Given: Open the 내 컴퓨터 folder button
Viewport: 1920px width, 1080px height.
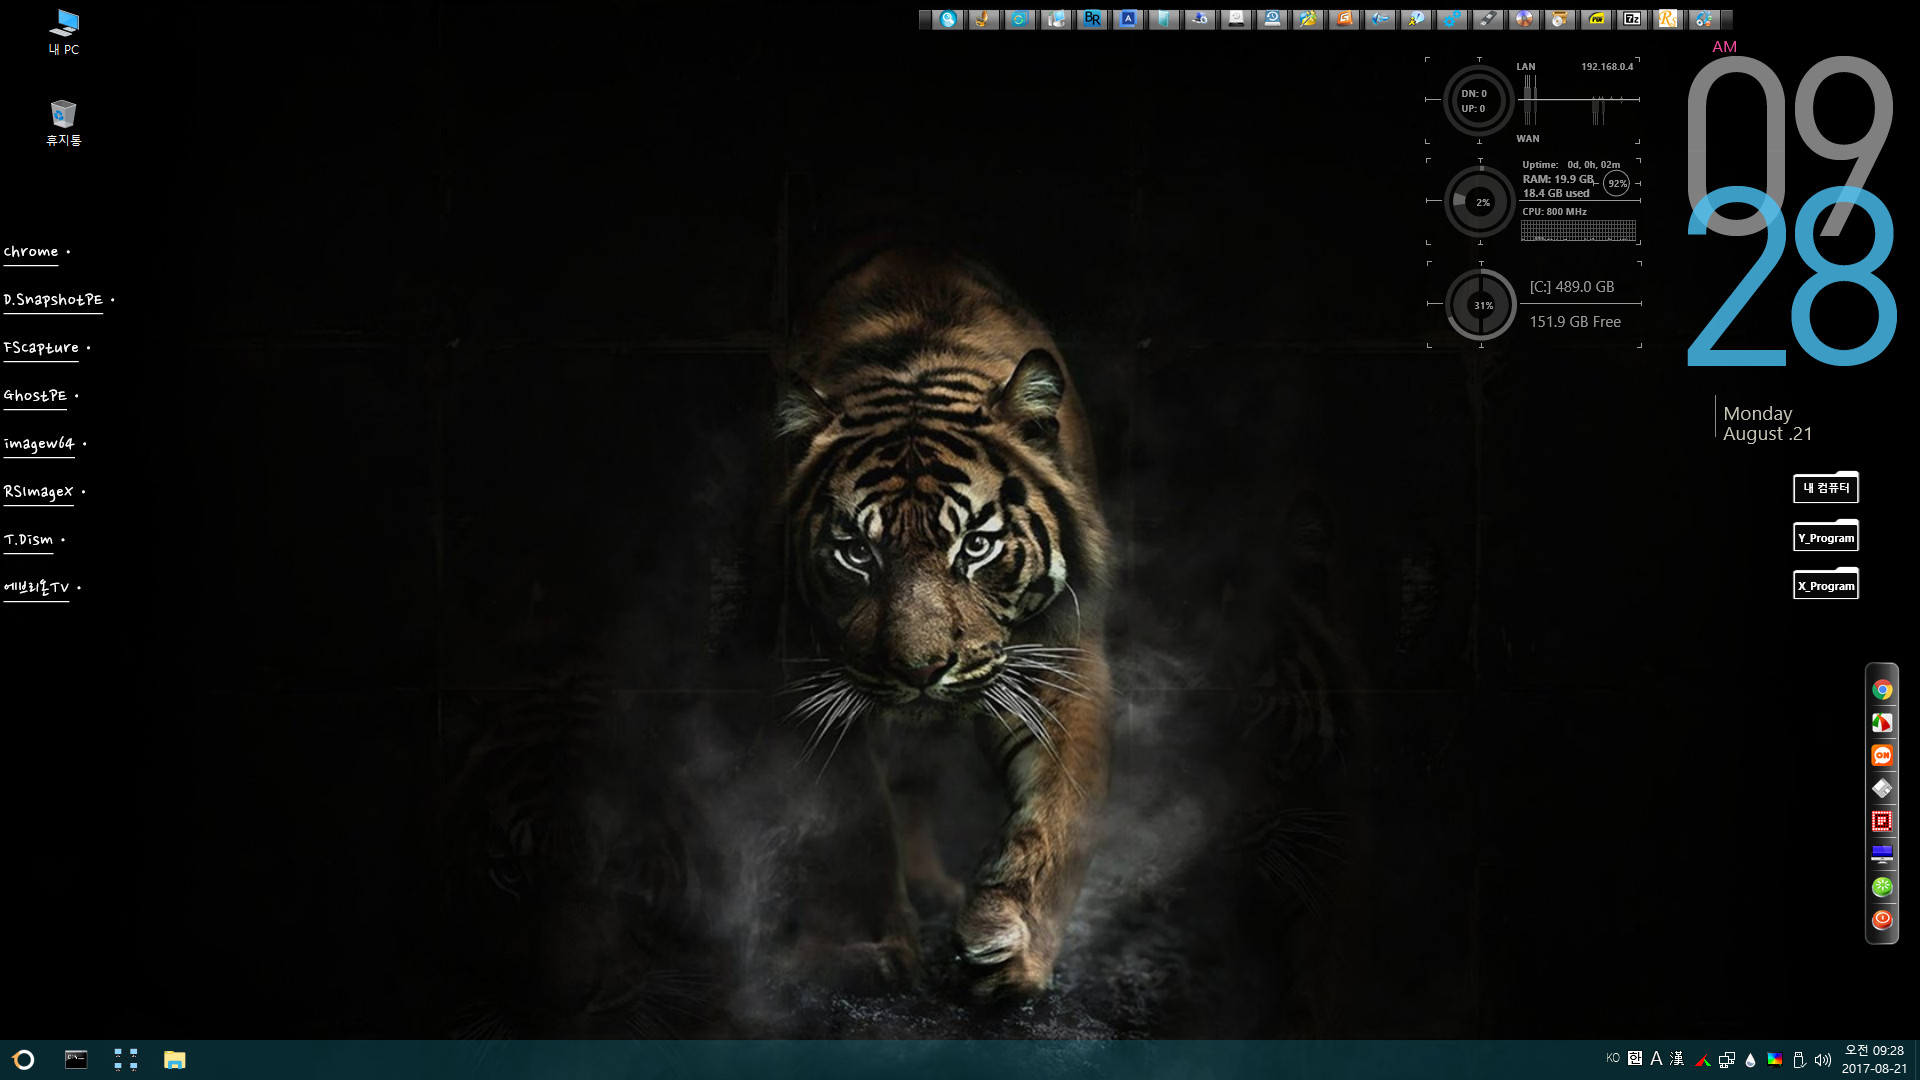Looking at the screenshot, I should click(x=1826, y=487).
